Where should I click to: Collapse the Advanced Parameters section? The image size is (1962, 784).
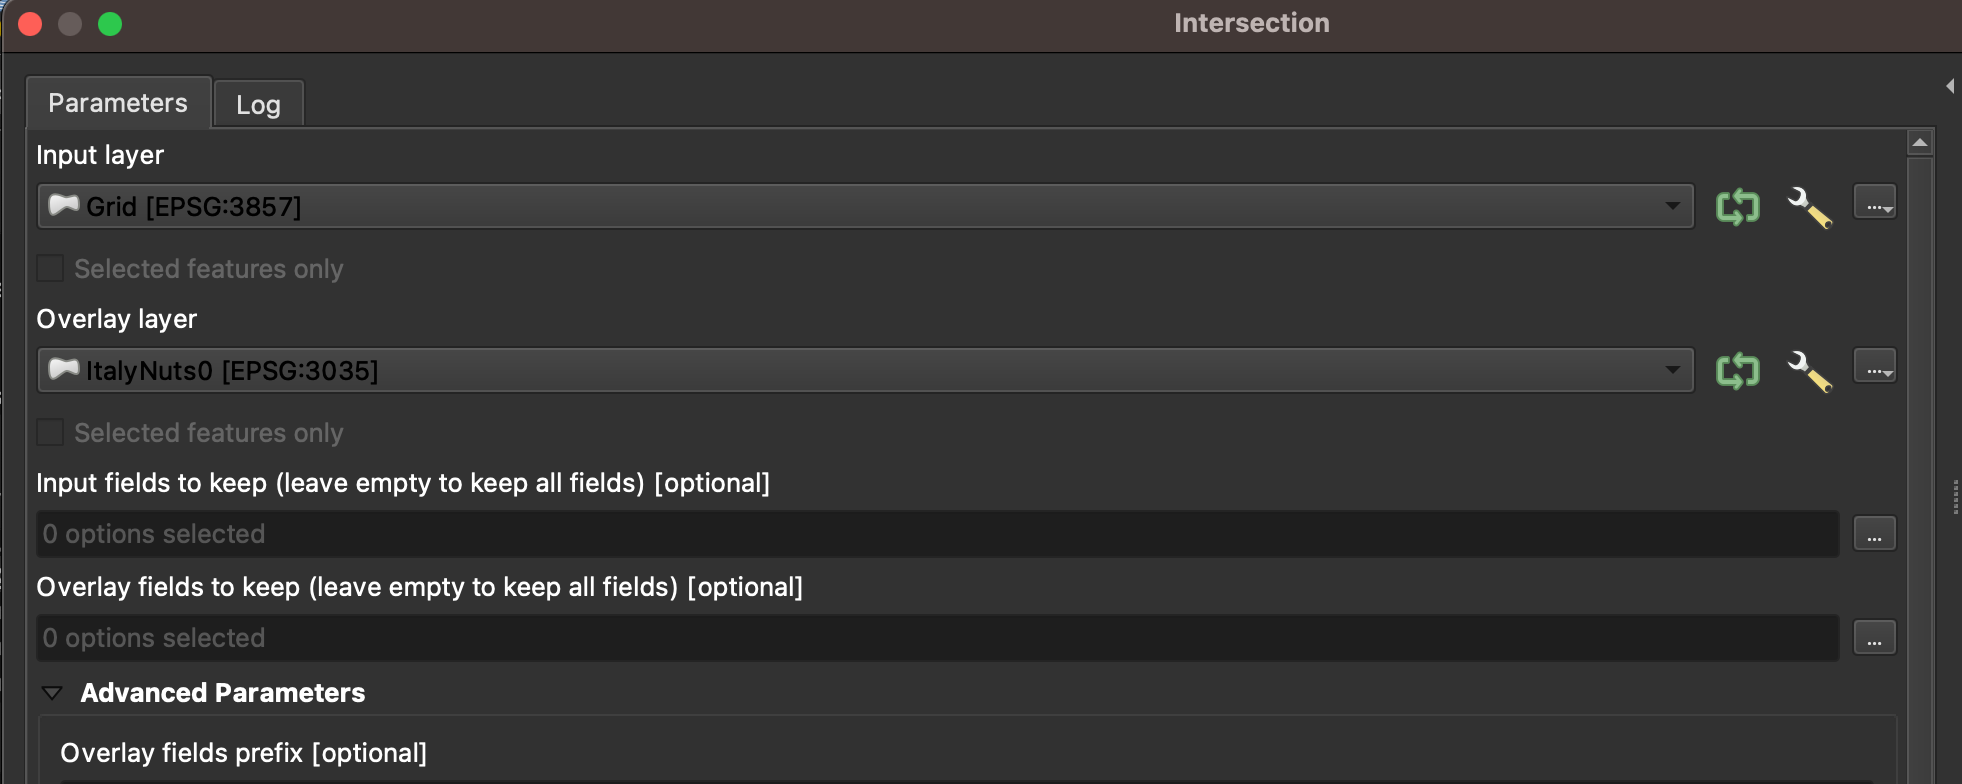tap(52, 693)
